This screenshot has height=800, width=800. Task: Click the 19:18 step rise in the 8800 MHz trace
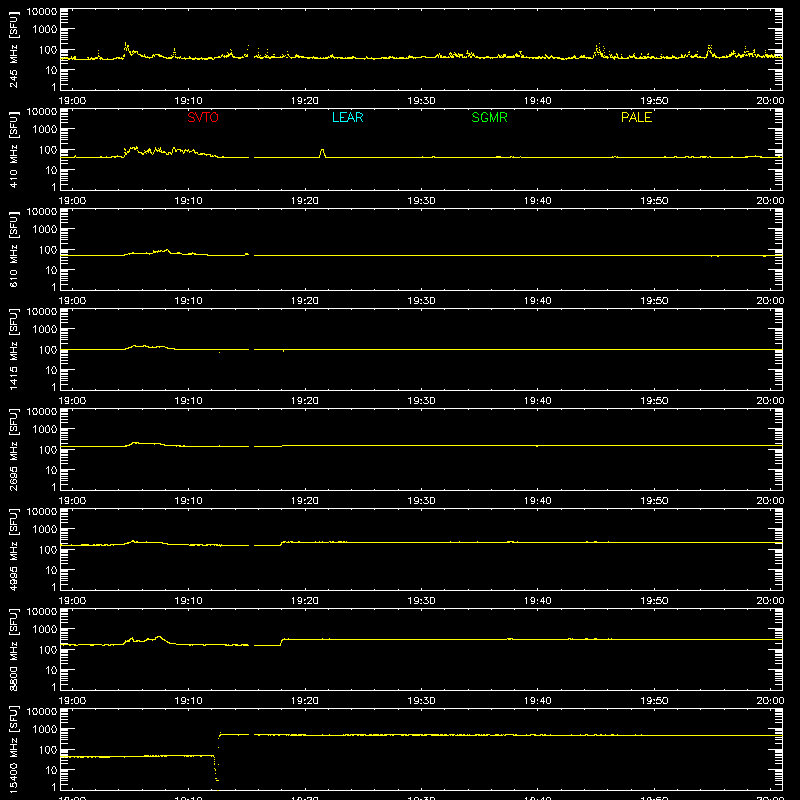point(282,642)
